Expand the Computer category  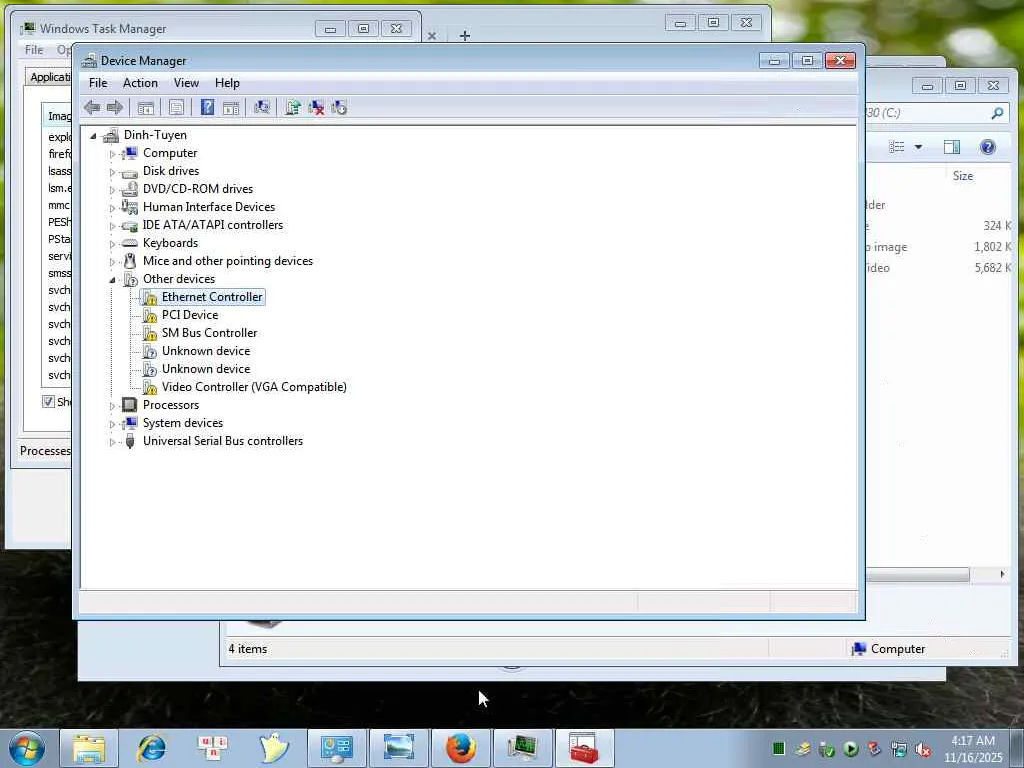[112, 154]
